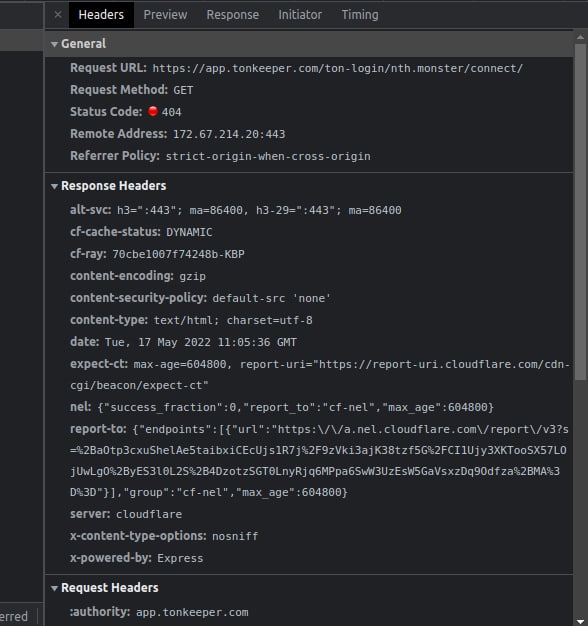Click the vertical scrollbar thumb
The image size is (588, 626).
tap(580, 212)
